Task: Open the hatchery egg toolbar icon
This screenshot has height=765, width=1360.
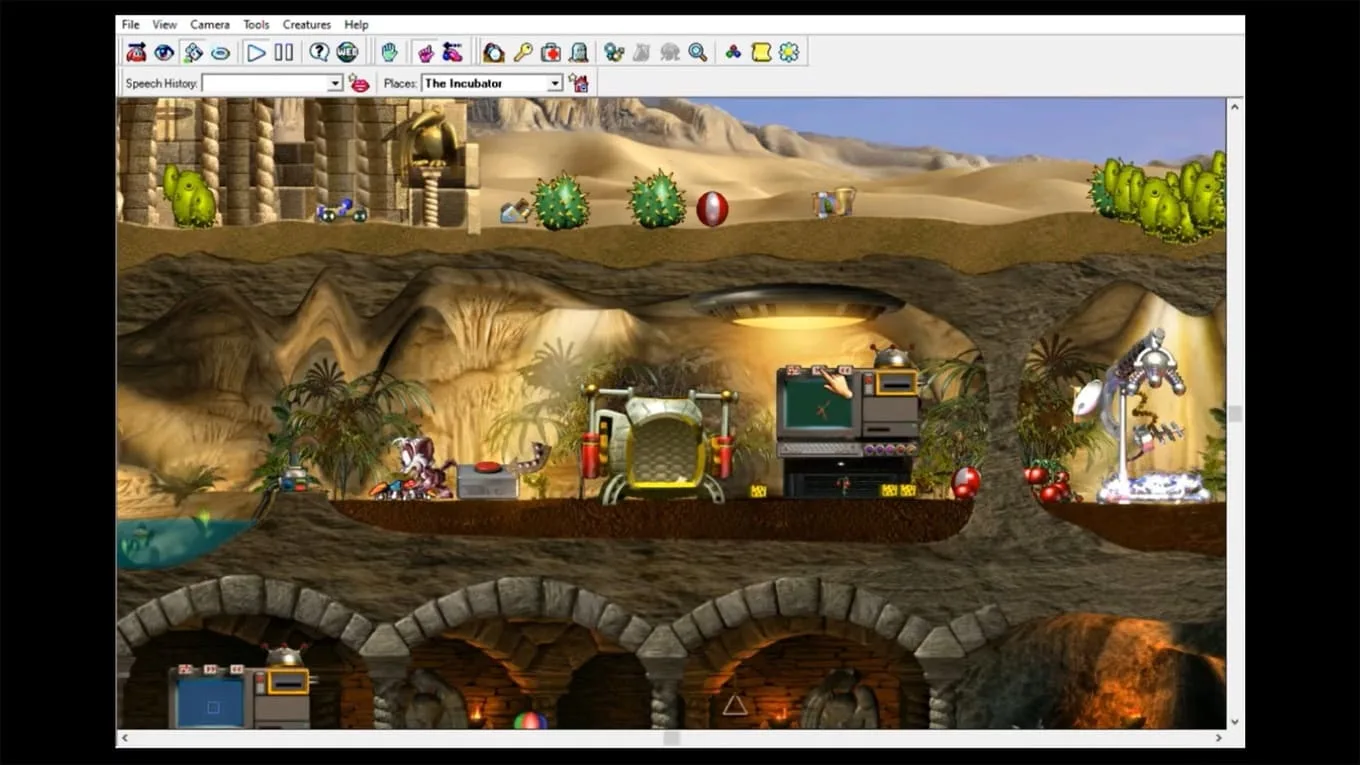Action: click(x=494, y=52)
